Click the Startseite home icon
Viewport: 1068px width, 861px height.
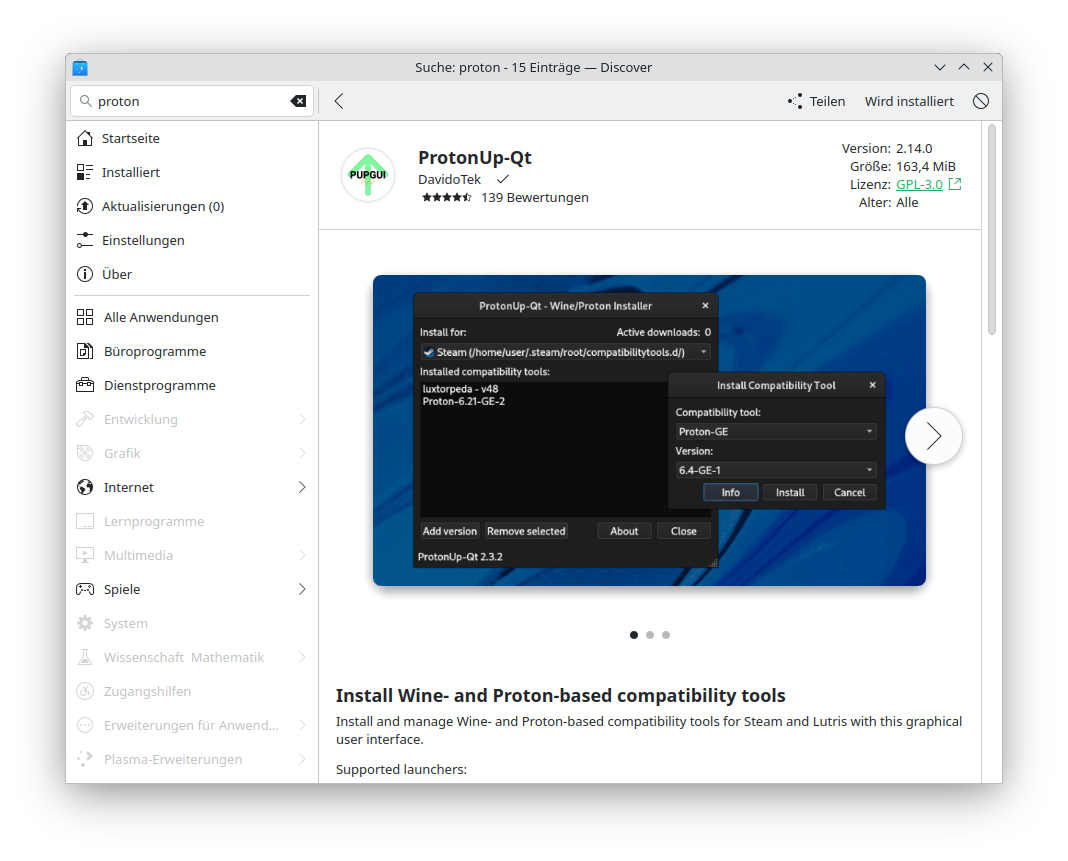84,138
